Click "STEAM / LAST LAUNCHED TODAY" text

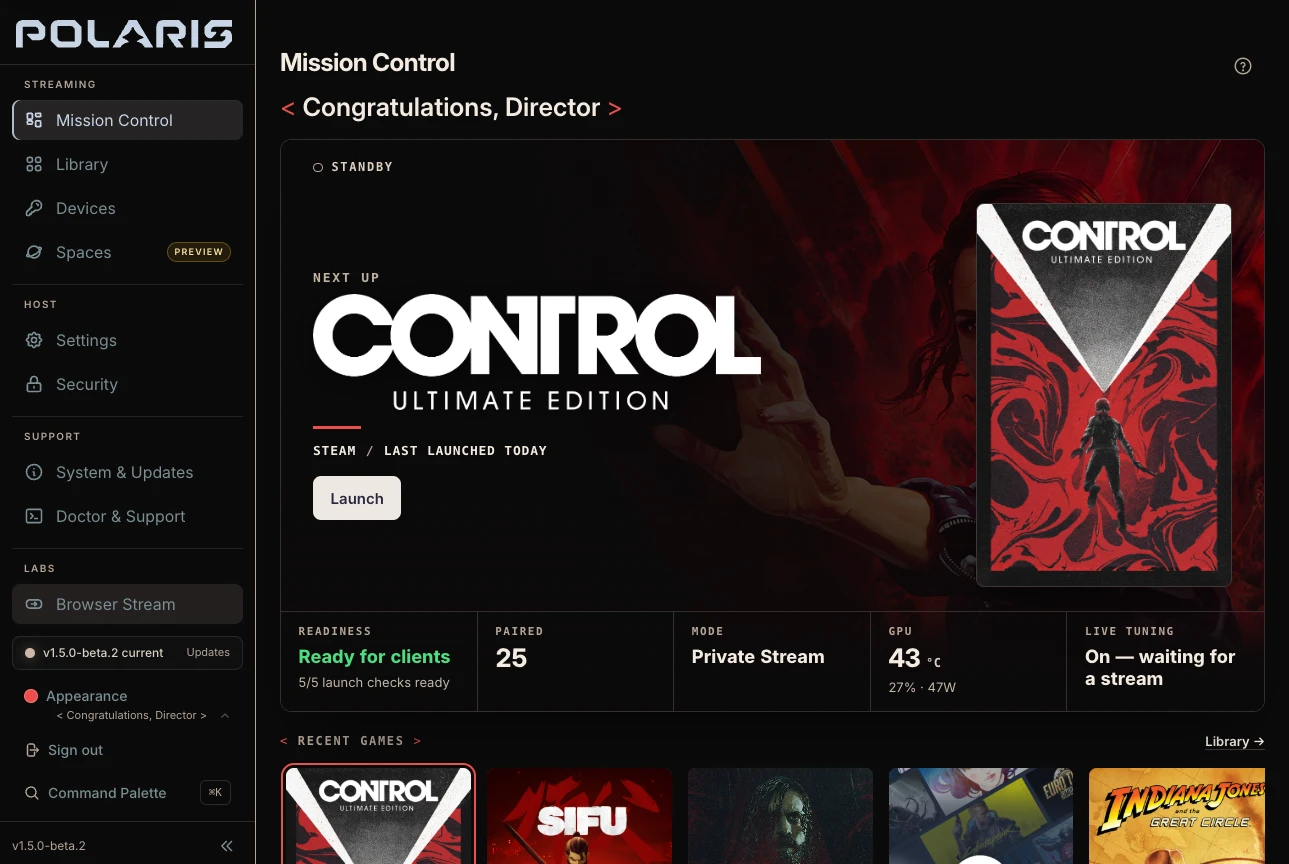click(430, 451)
